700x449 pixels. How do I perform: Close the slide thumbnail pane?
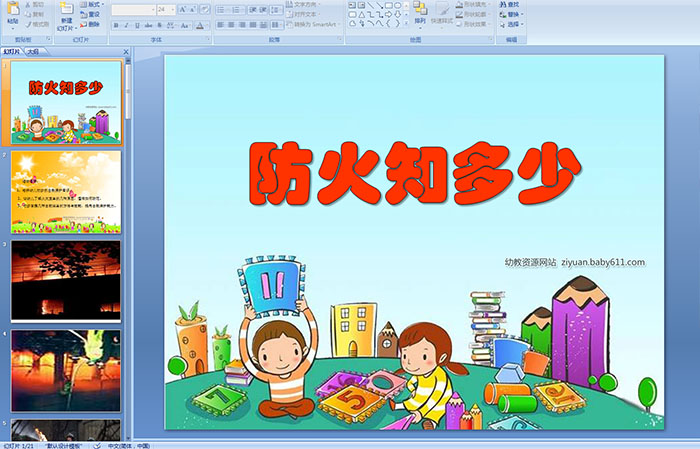coord(126,52)
